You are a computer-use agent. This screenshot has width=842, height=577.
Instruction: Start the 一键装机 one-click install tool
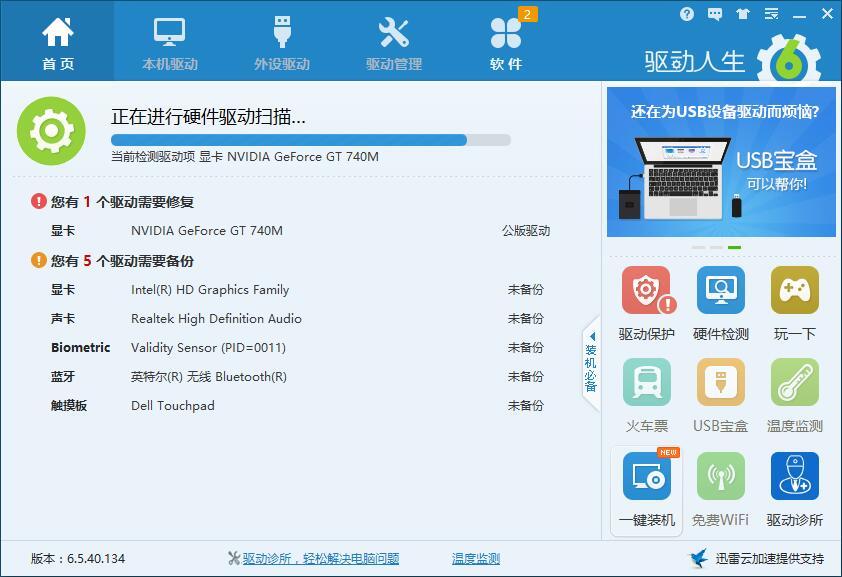point(647,476)
